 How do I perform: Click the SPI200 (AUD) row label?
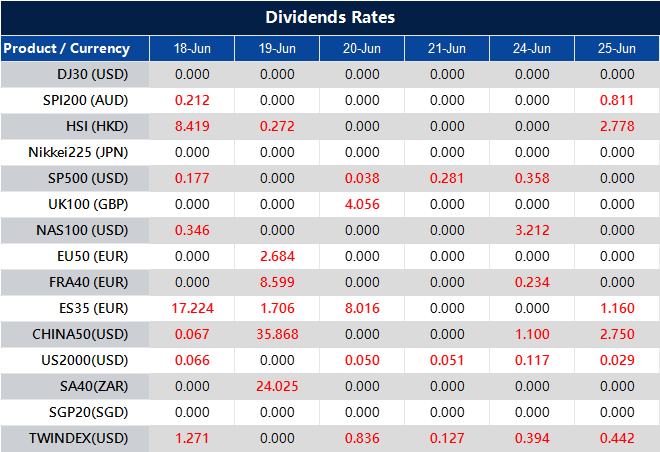click(87, 100)
